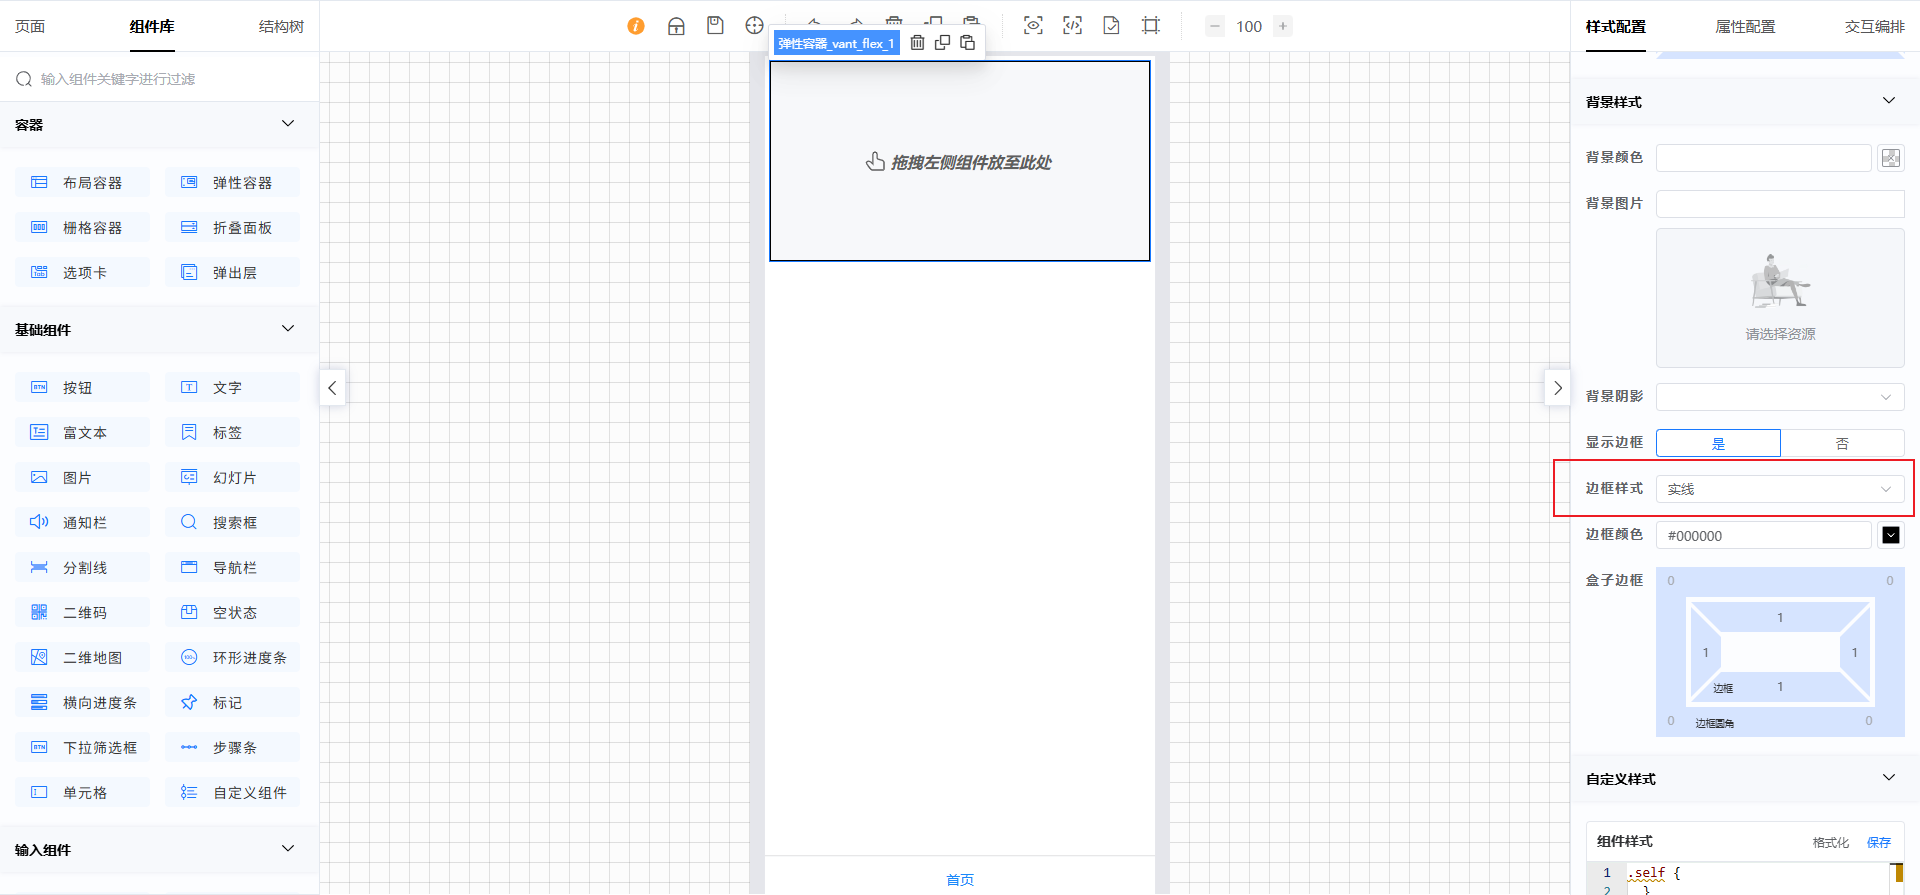Open the code view icon in toolbar

pyautogui.click(x=1072, y=26)
